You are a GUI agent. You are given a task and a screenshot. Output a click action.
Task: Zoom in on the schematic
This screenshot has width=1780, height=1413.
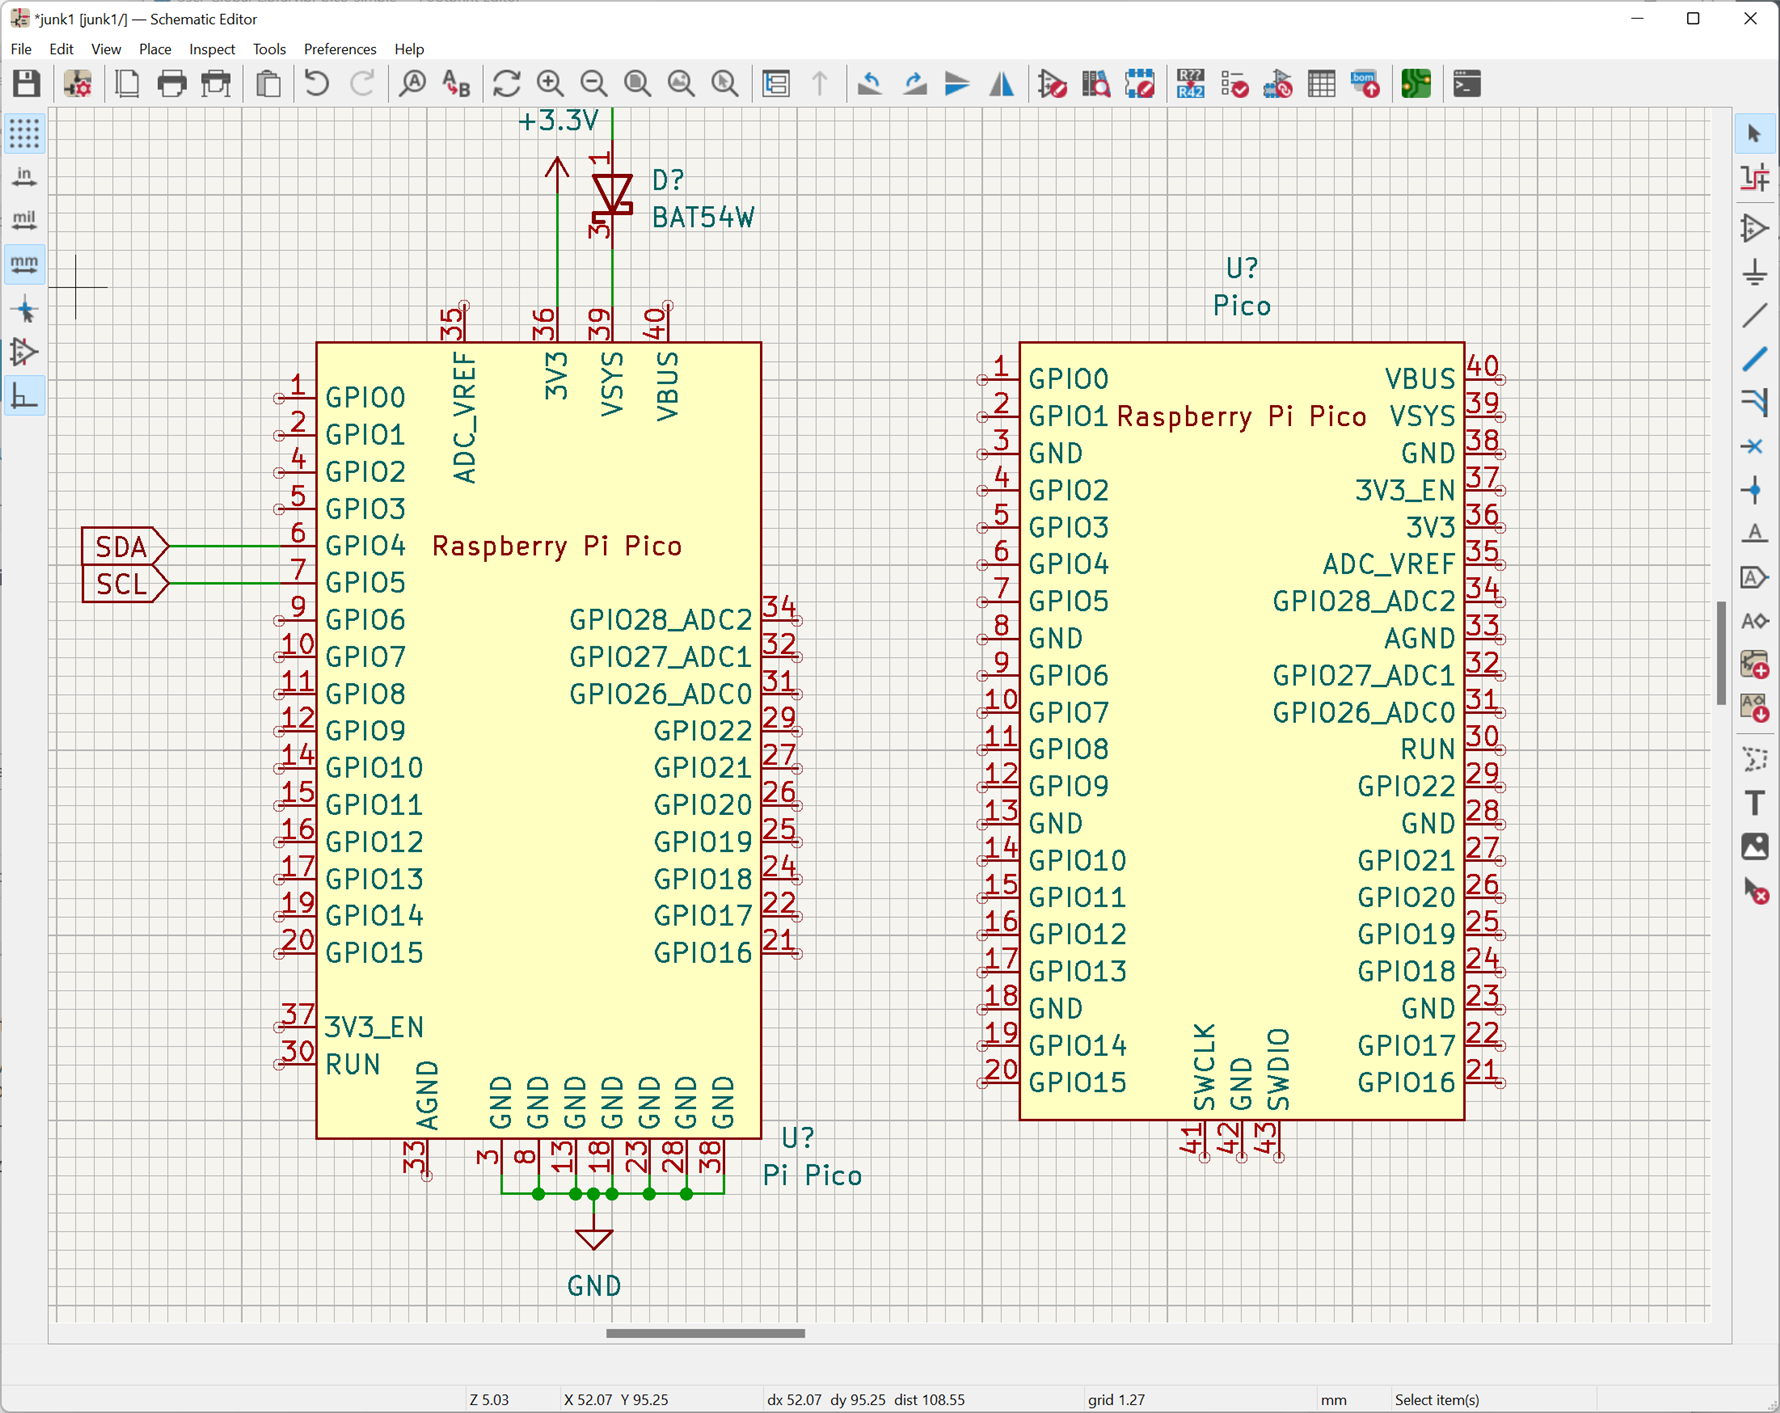550,84
